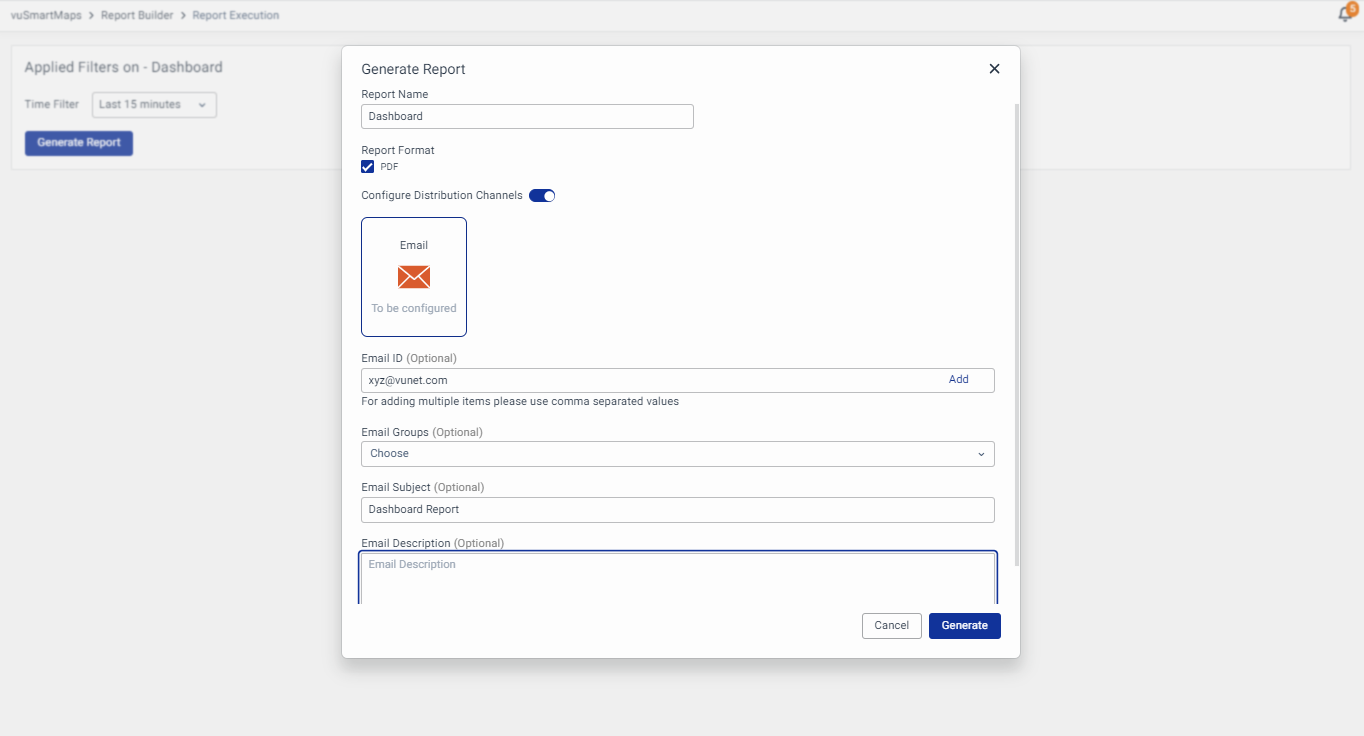Uncheck the PDF report format checkbox
The width and height of the screenshot is (1364, 736).
368,167
